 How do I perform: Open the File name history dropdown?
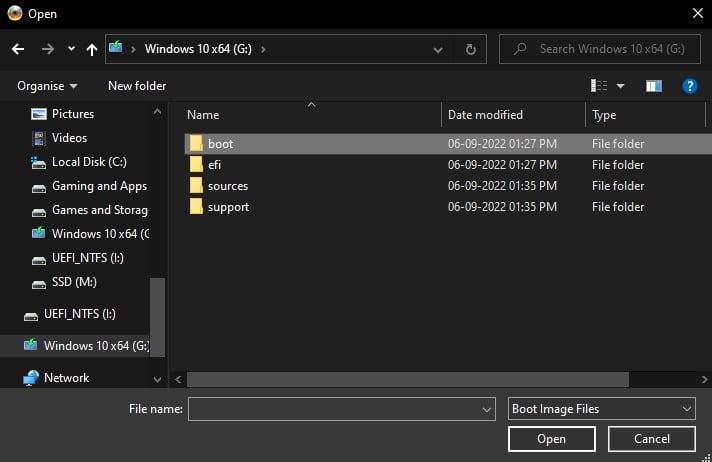click(x=487, y=409)
